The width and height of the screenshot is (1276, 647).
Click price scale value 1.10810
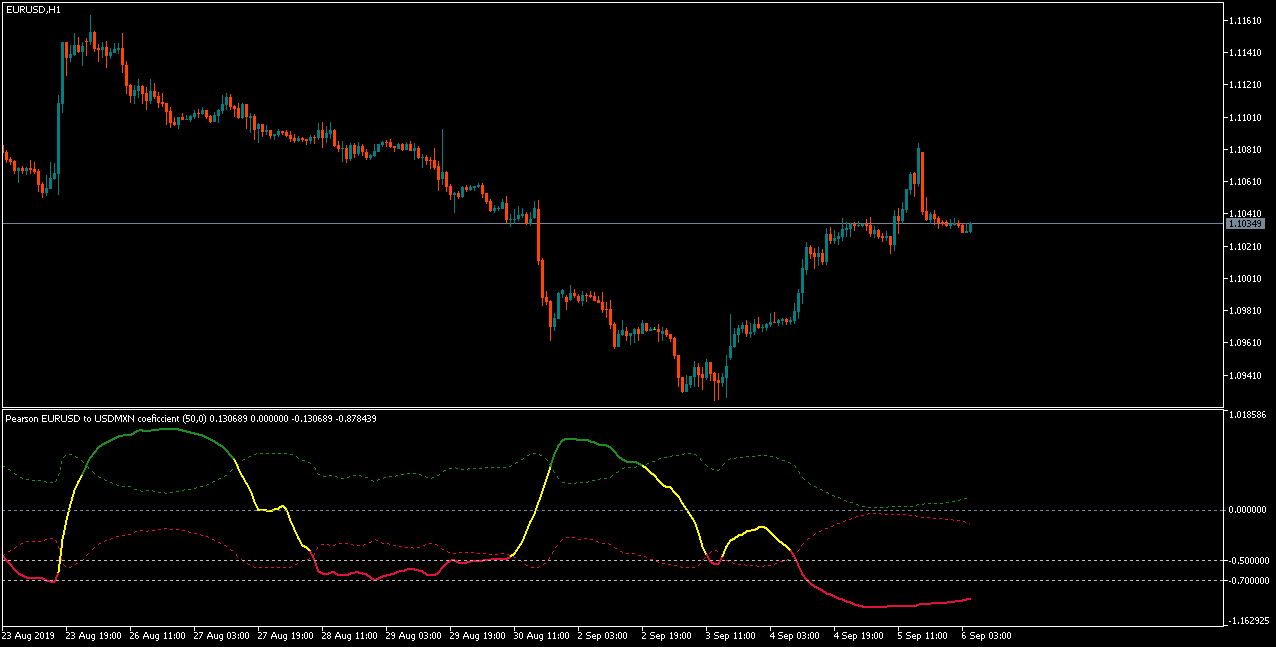pos(1246,149)
